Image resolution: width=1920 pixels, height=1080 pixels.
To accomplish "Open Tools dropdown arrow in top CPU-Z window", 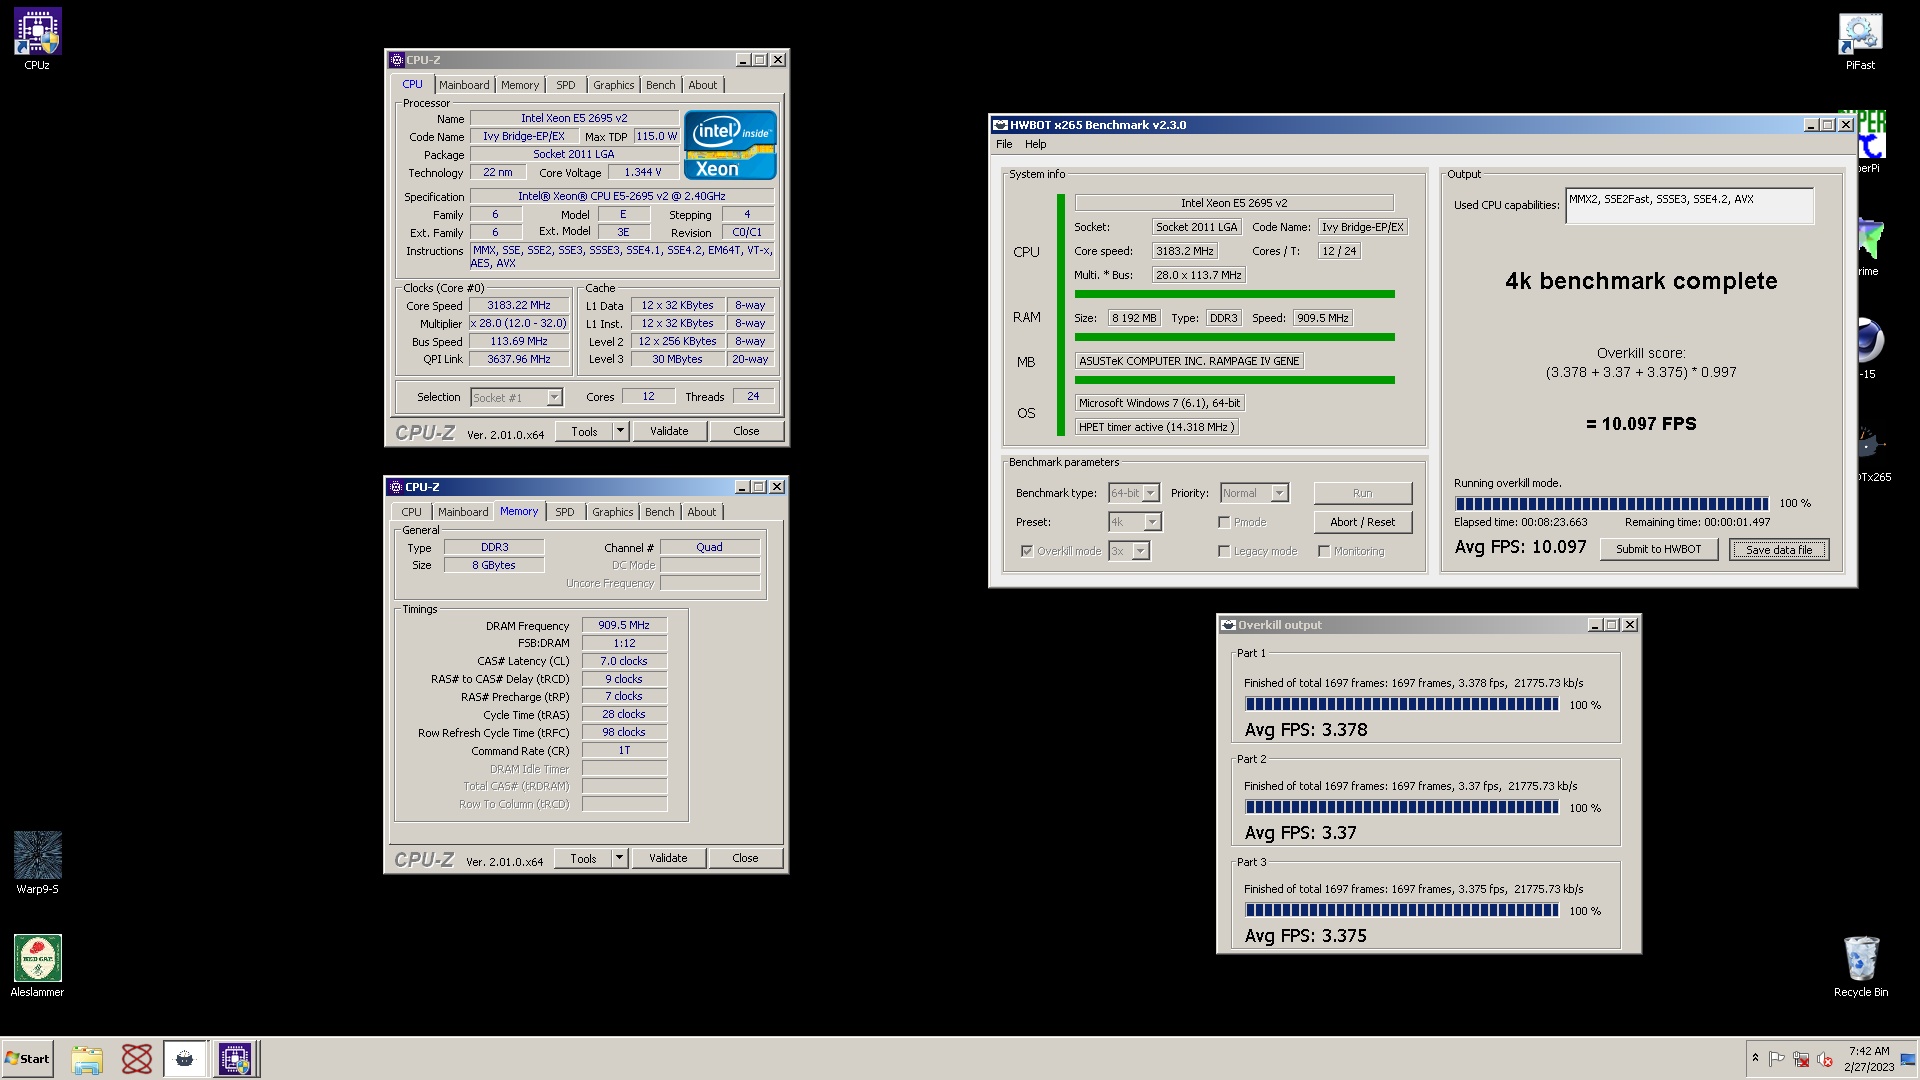I will coord(620,431).
